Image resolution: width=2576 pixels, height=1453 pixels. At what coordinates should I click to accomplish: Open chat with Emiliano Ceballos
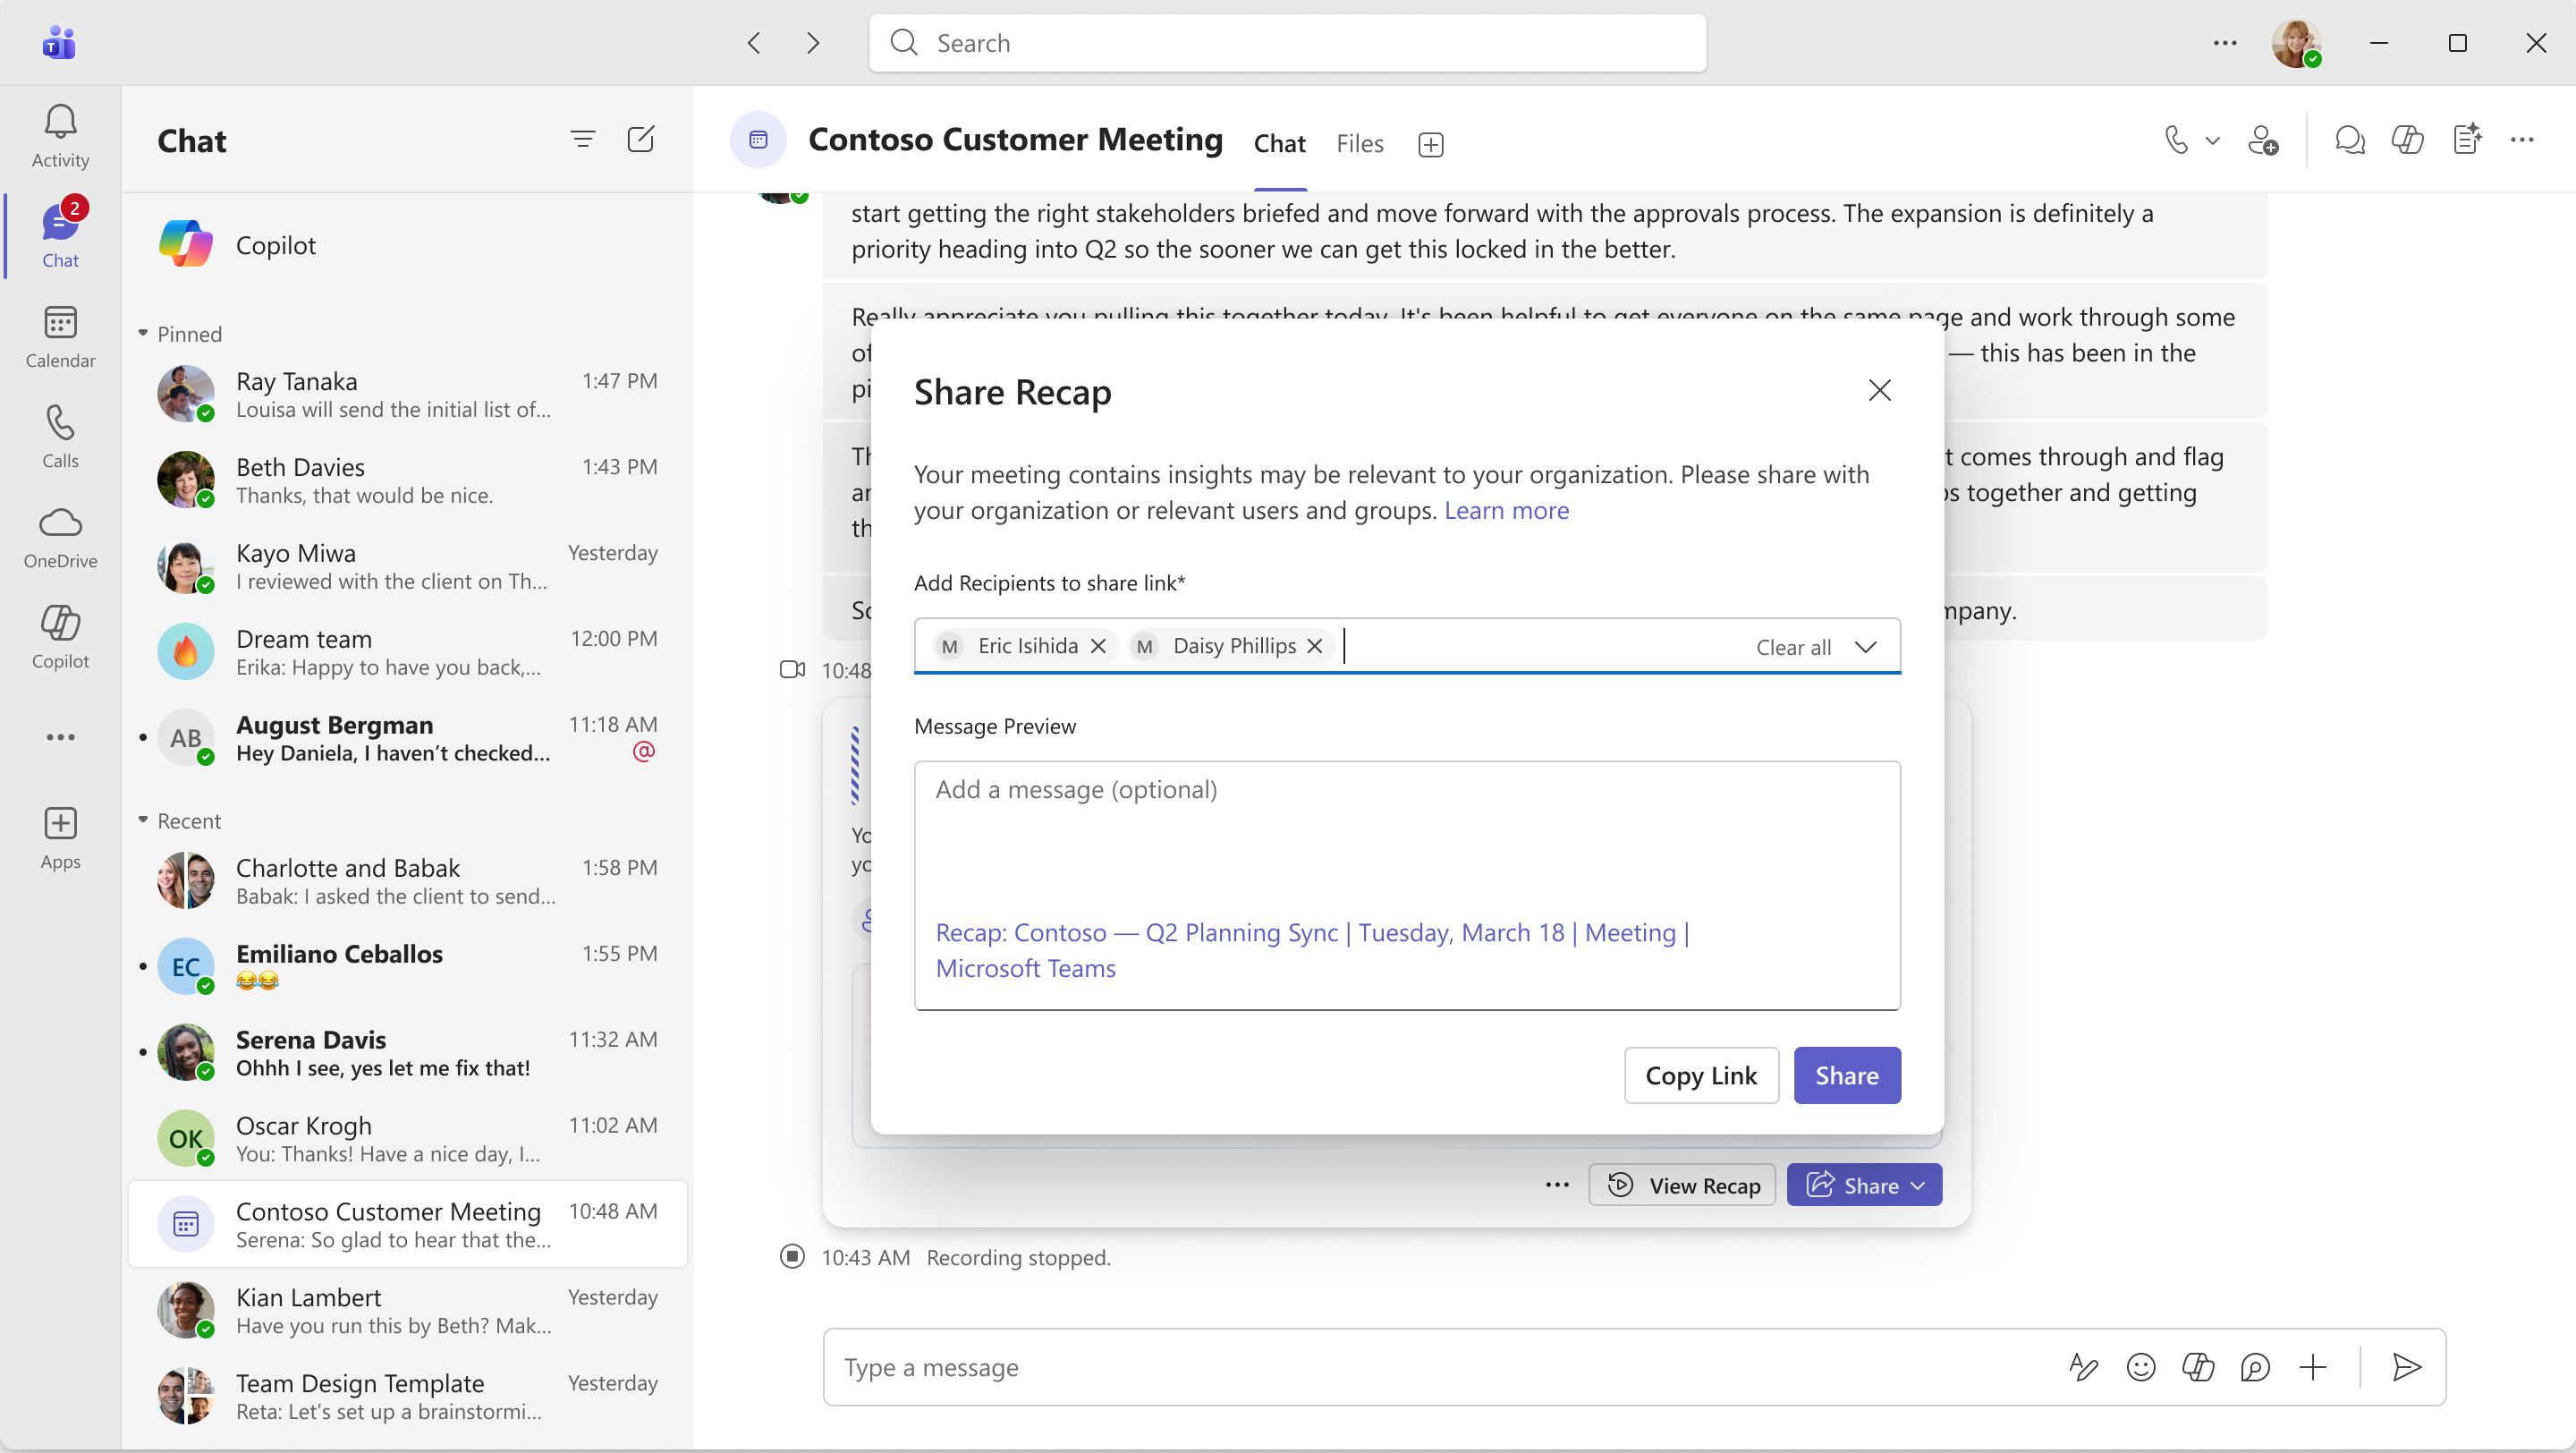pos(408,967)
